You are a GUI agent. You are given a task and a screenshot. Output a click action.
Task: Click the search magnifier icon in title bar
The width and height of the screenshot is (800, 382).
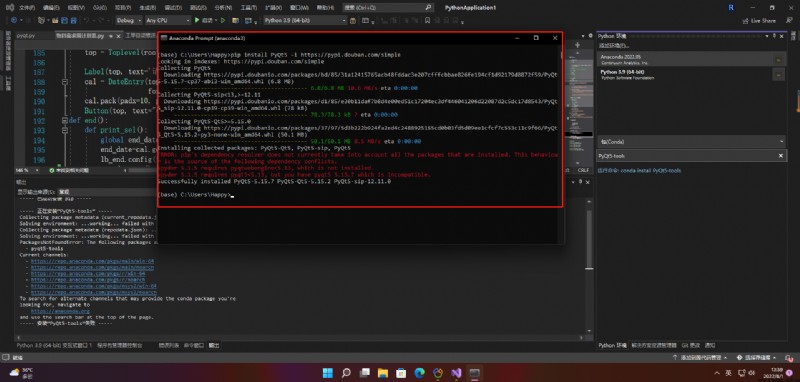pos(428,8)
